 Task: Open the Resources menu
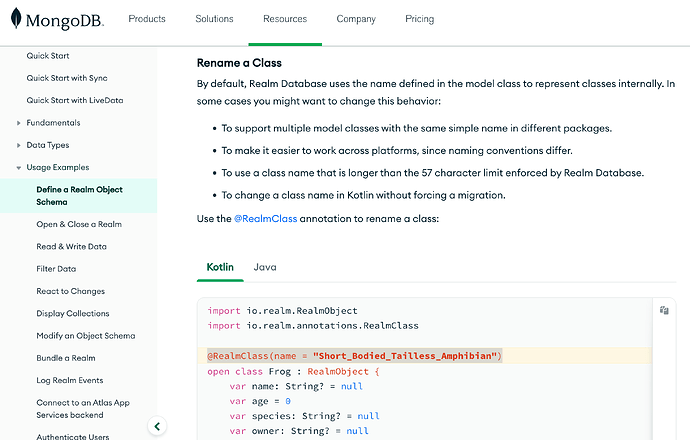[x=285, y=19]
